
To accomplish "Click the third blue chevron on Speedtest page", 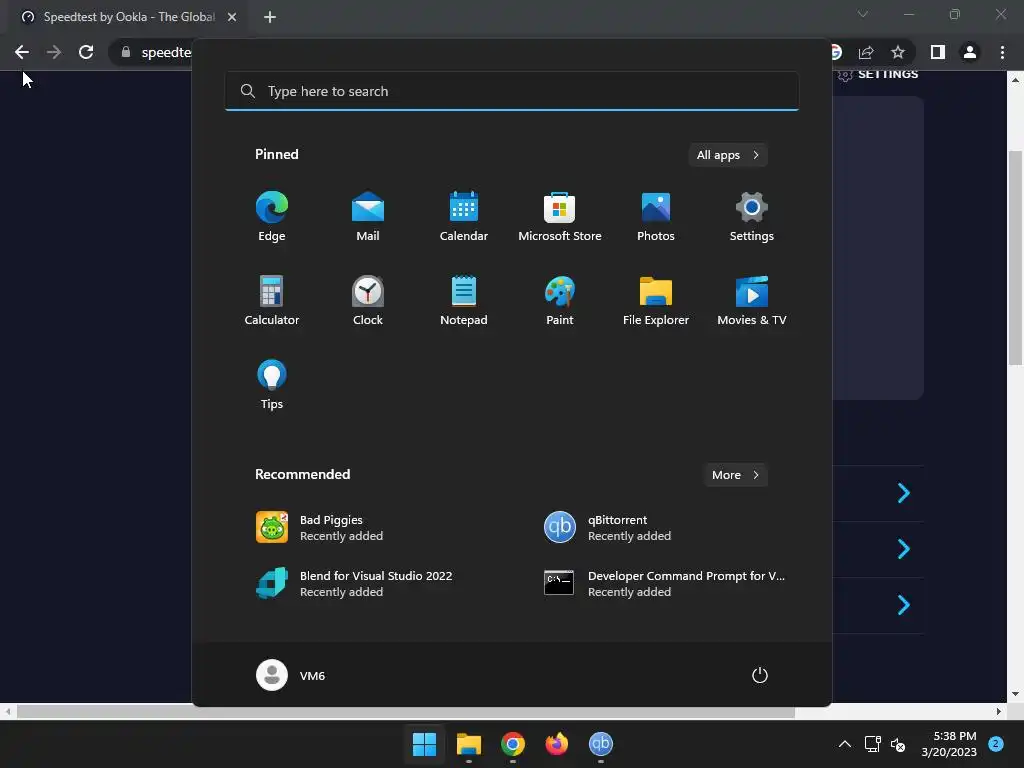I will click(x=904, y=605).
